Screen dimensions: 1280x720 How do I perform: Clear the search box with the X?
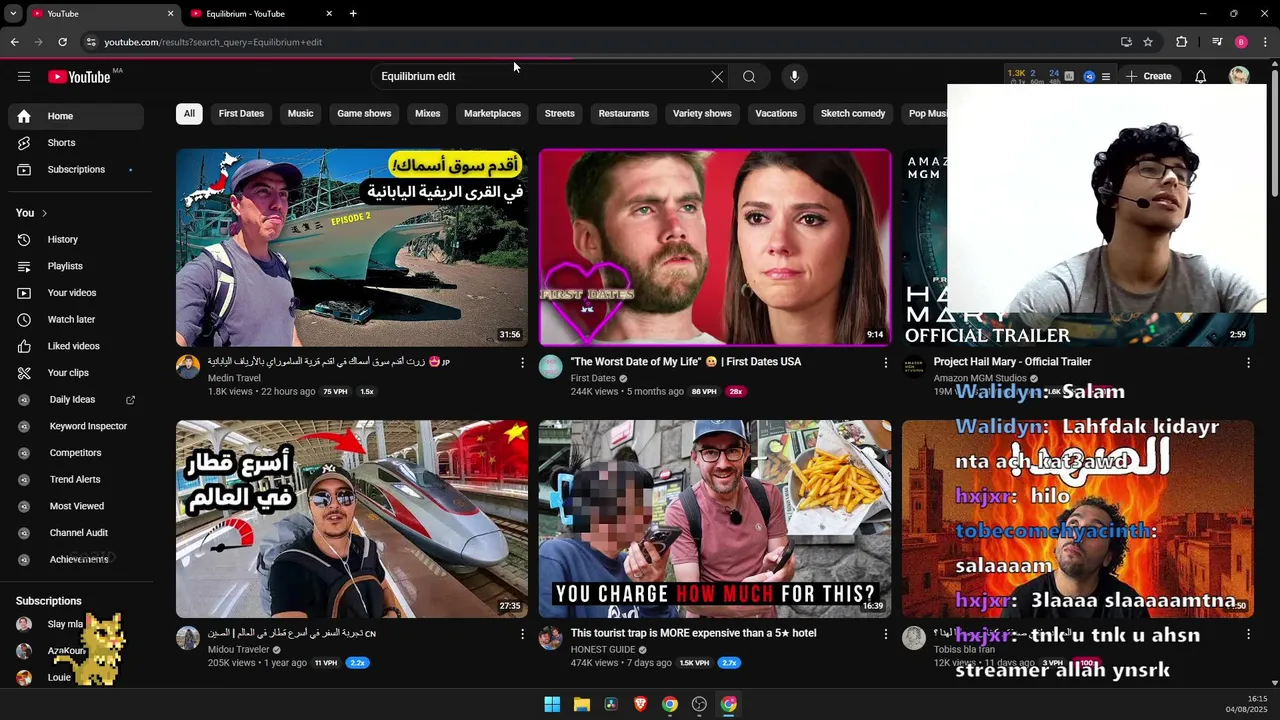[x=717, y=77]
